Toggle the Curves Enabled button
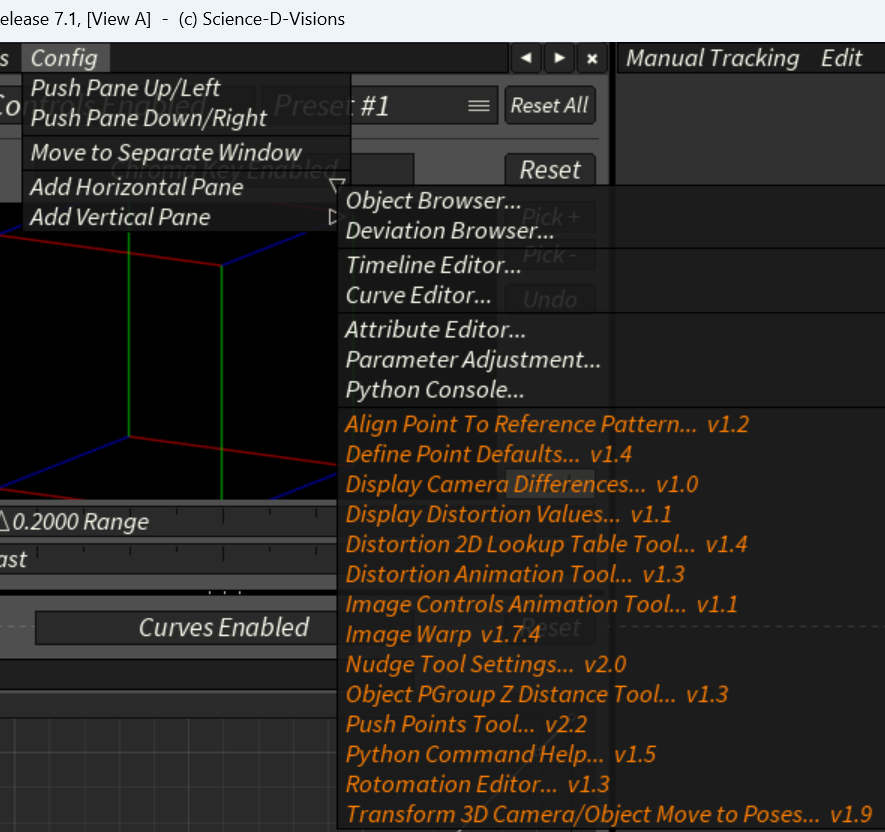Viewport: 885px width, 832px height. [x=186, y=628]
